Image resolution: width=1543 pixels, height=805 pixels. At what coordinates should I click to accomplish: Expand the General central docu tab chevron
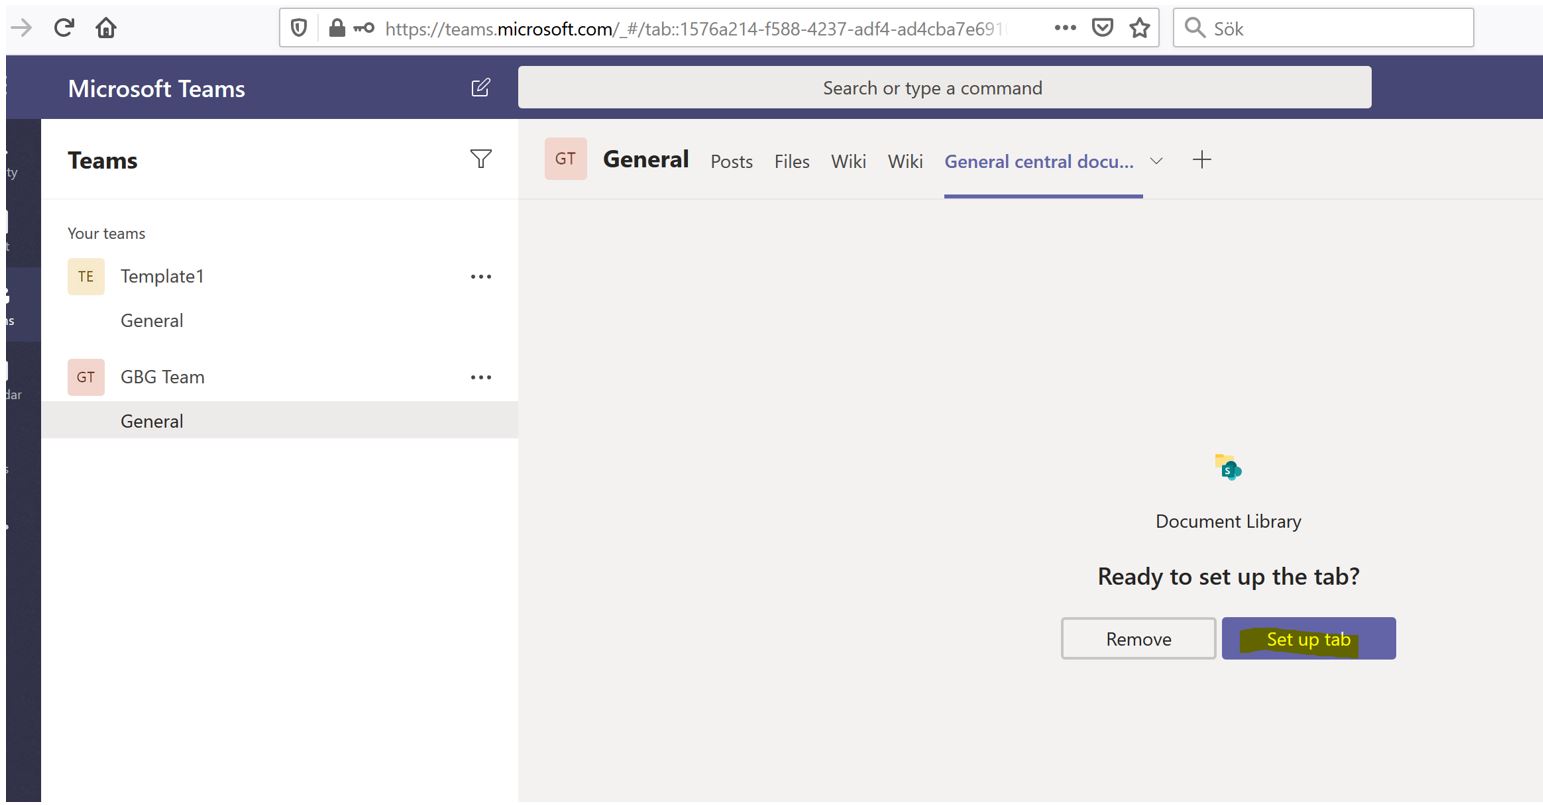point(1157,161)
